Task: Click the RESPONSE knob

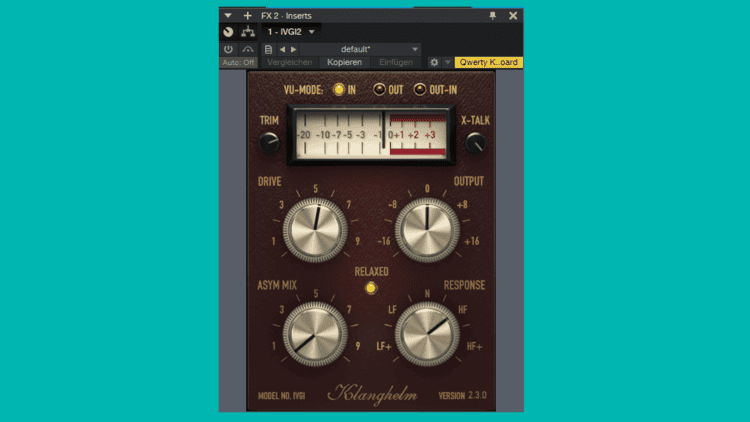Action: click(x=427, y=334)
